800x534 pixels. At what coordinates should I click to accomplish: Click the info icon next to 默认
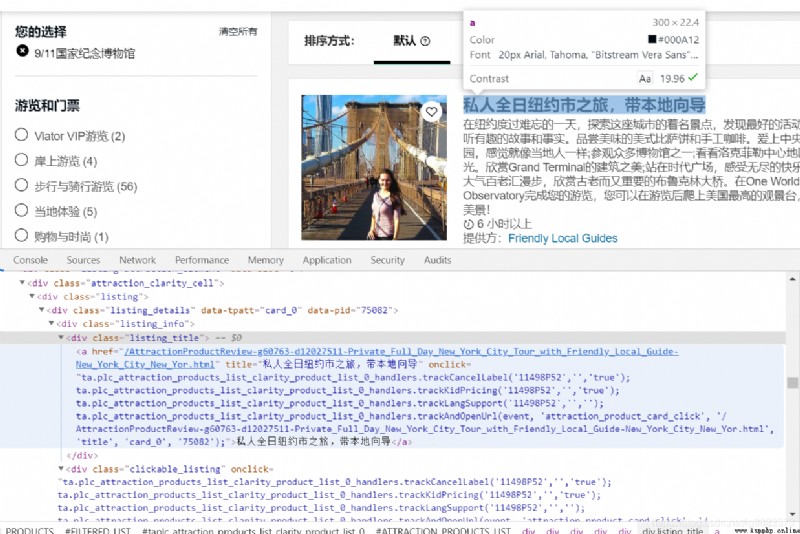point(425,41)
